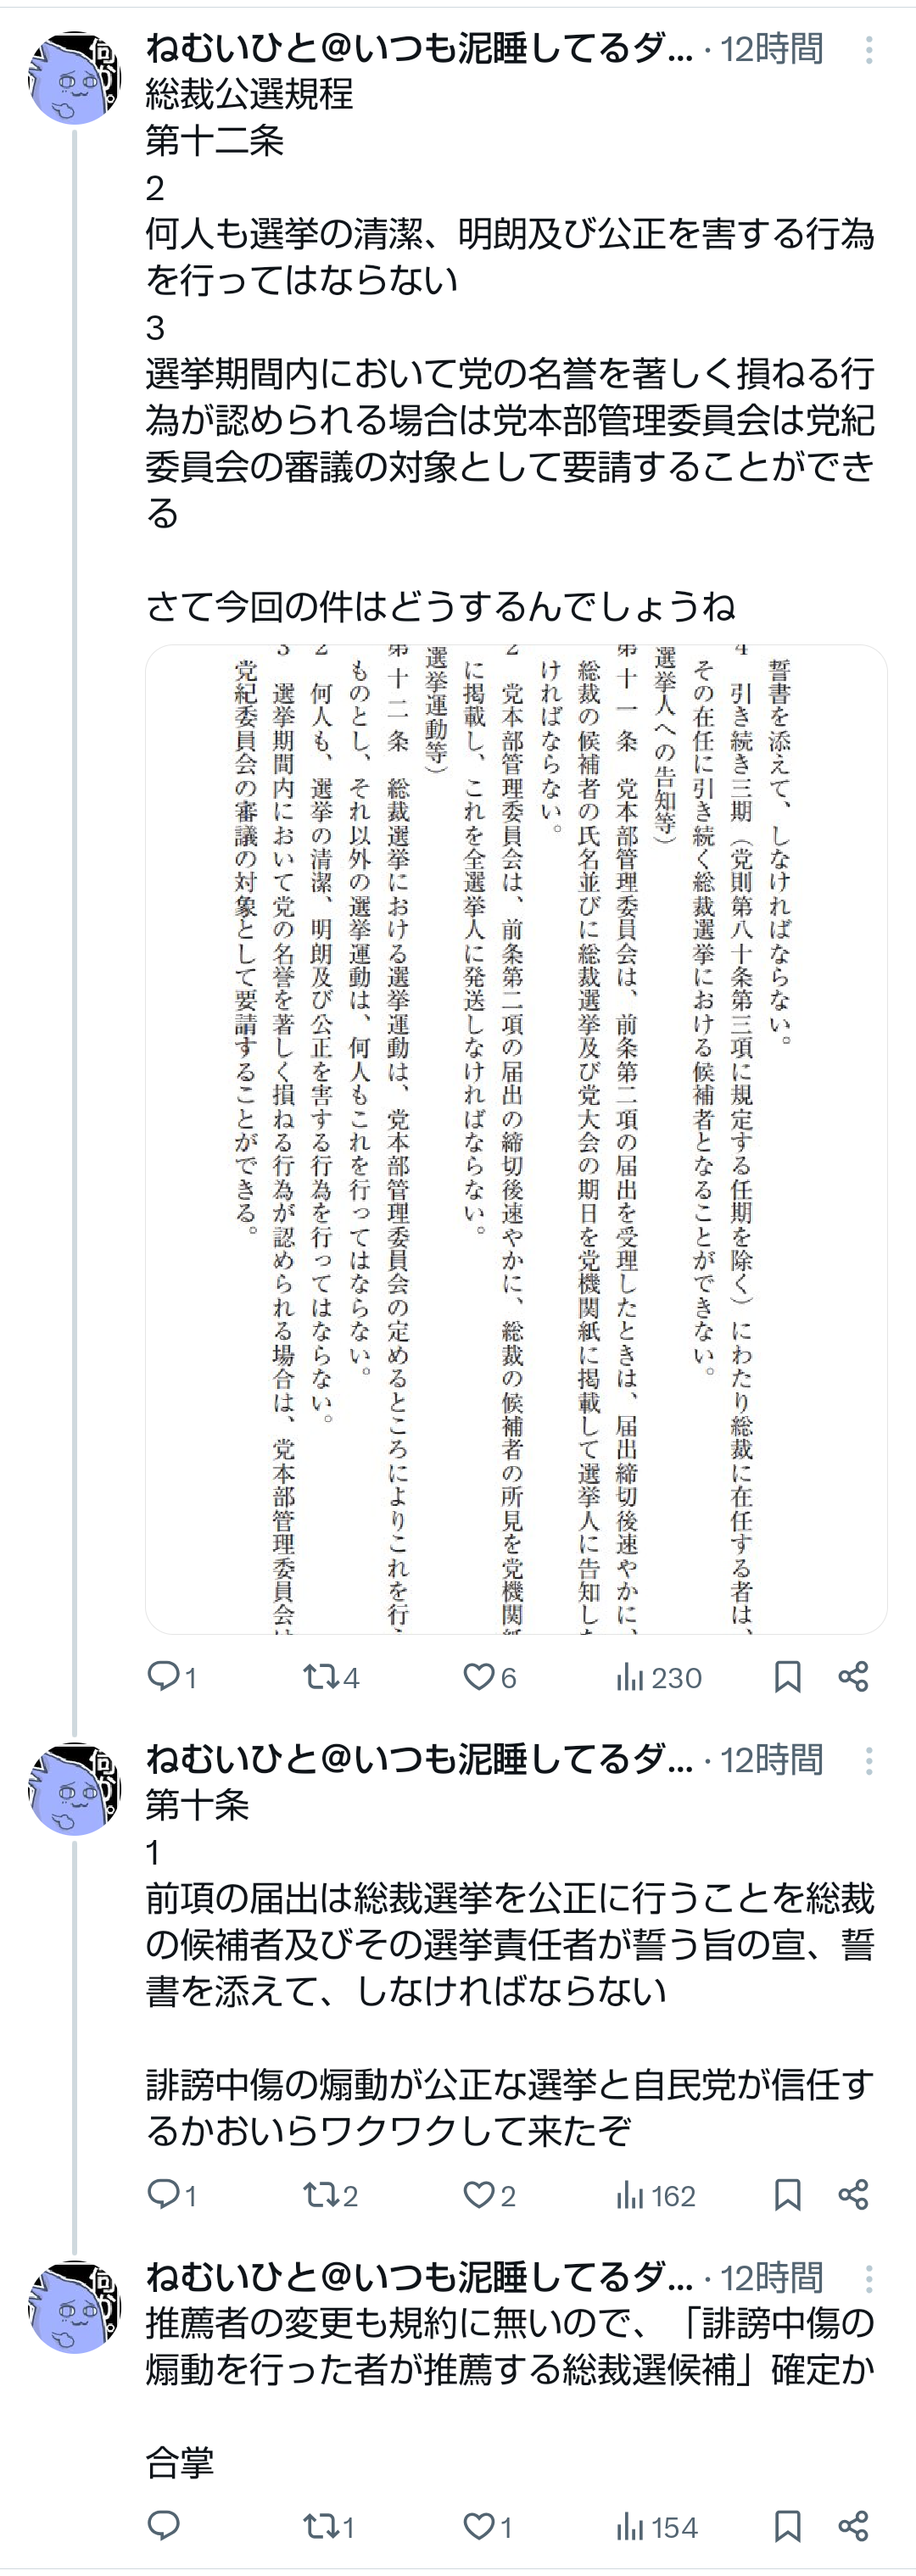Reply to the third tweet ending with 合掌
Image resolution: width=916 pixels, height=2576 pixels.
tap(163, 2526)
